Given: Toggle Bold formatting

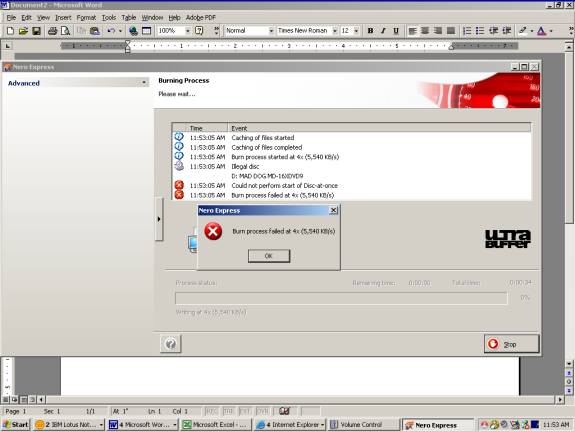Looking at the screenshot, I should [x=370, y=31].
